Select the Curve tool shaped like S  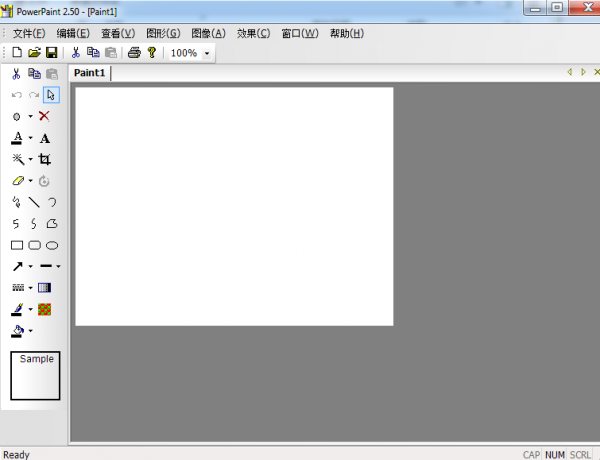16,223
